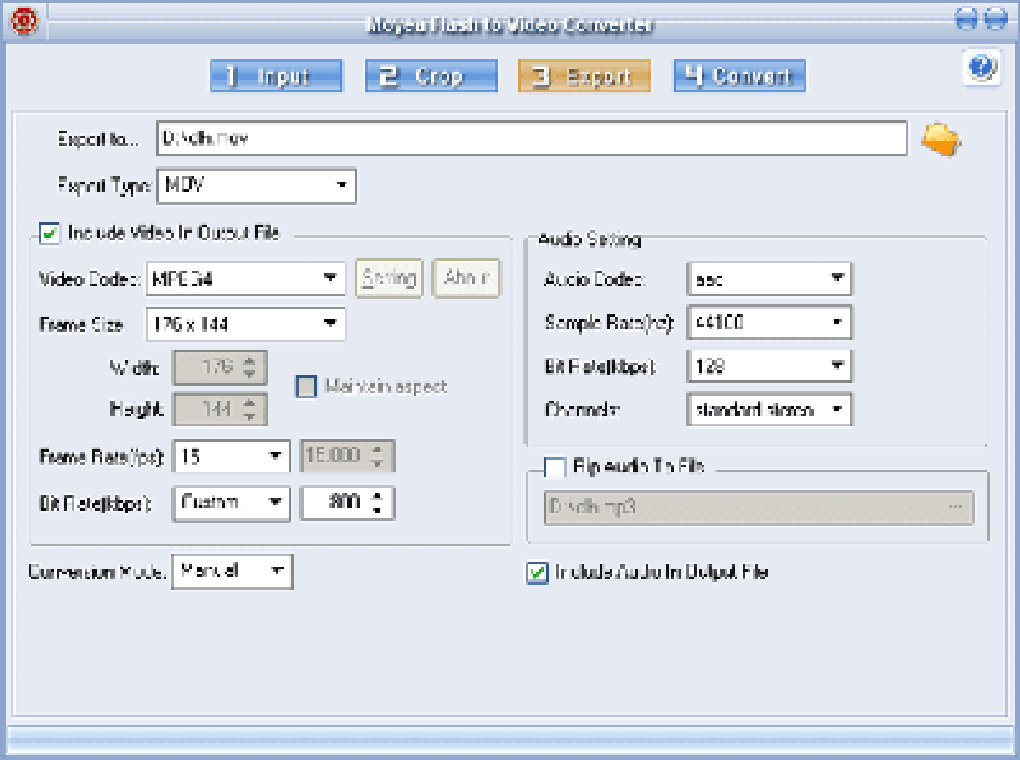Viewport: 1020px width, 760px height.
Task: Toggle the Rip Audio To File checkbox
Action: click(x=554, y=467)
